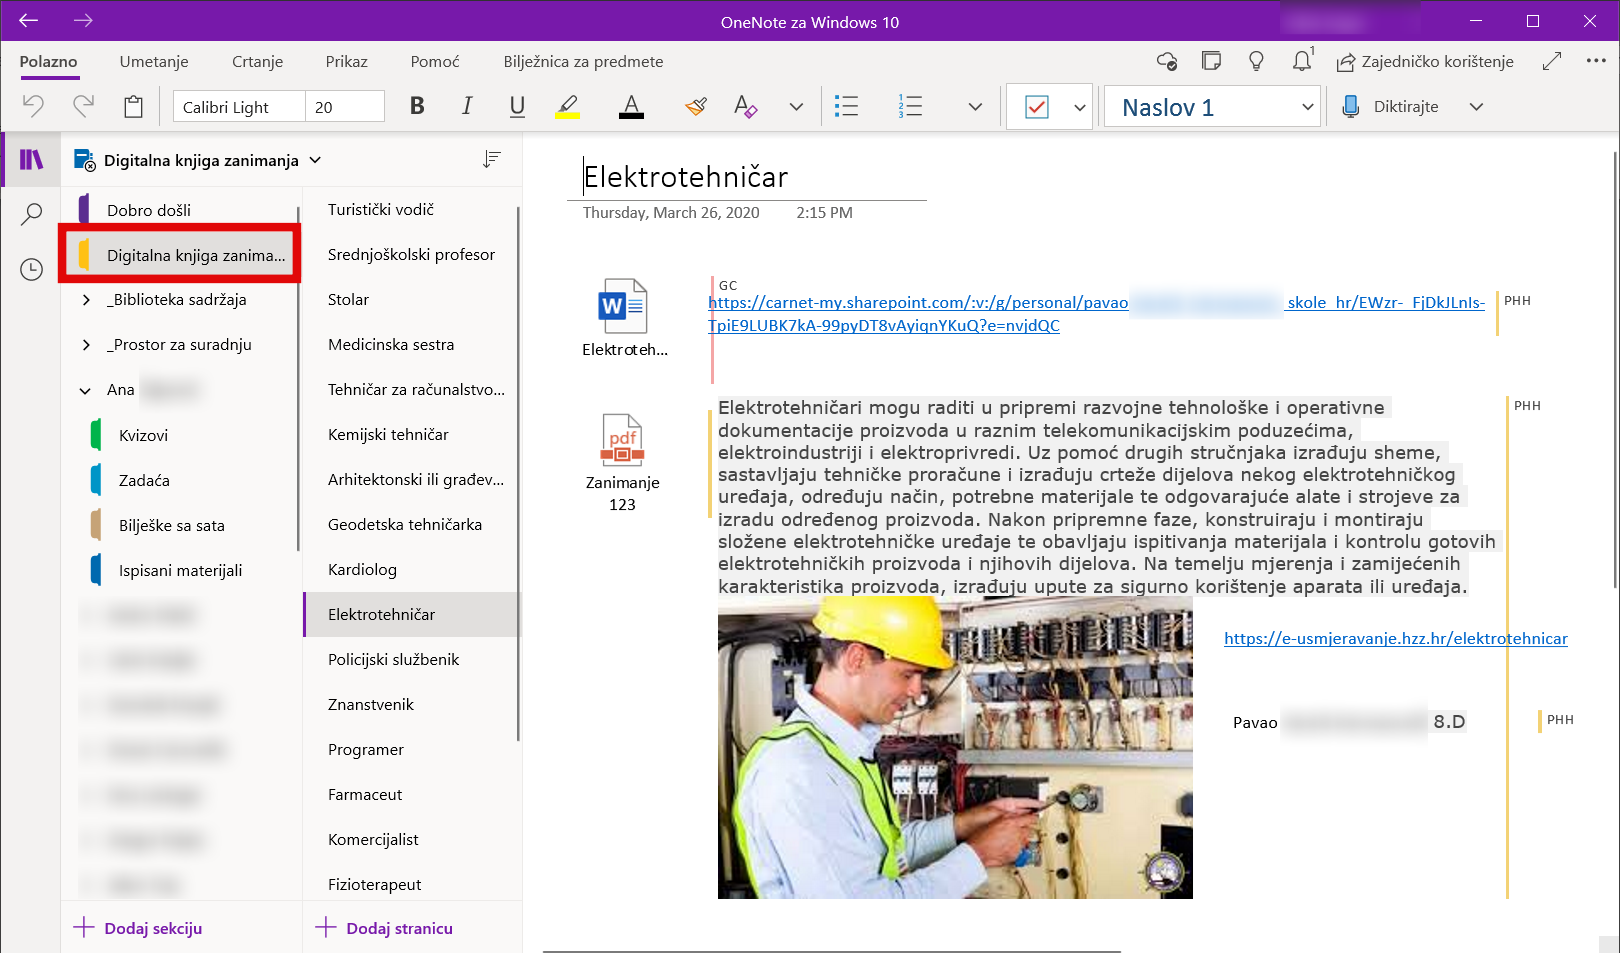Toggle the numbered list
The image size is (1620, 953).
click(910, 106)
